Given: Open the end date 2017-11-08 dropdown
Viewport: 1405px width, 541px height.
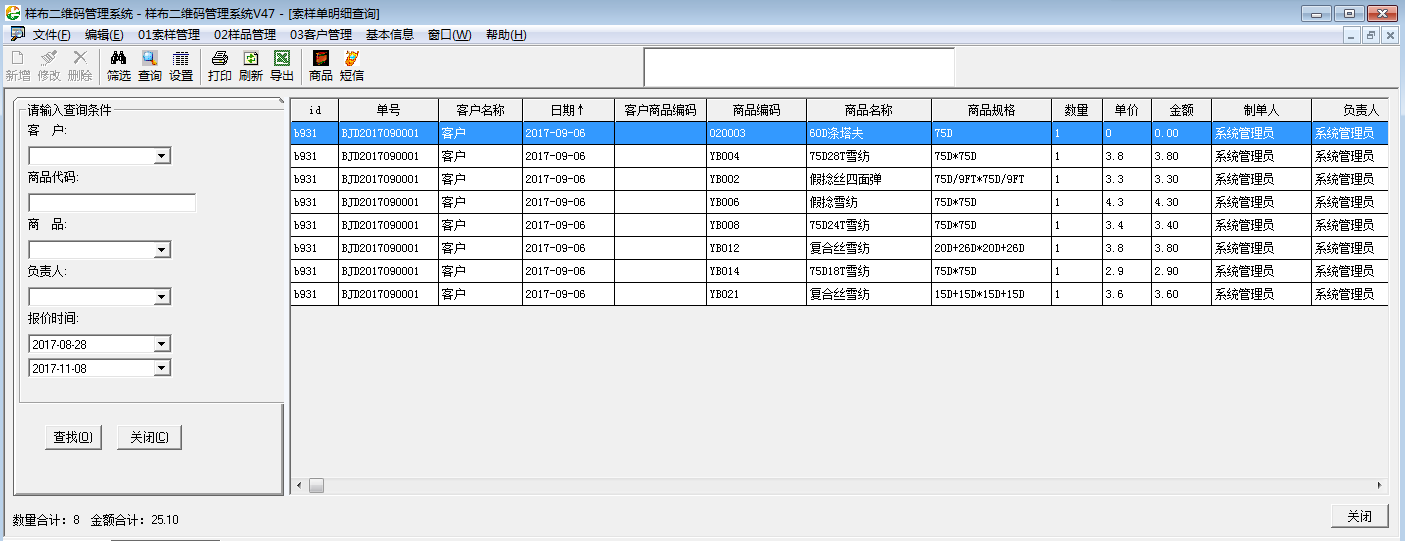Looking at the screenshot, I should 162,368.
